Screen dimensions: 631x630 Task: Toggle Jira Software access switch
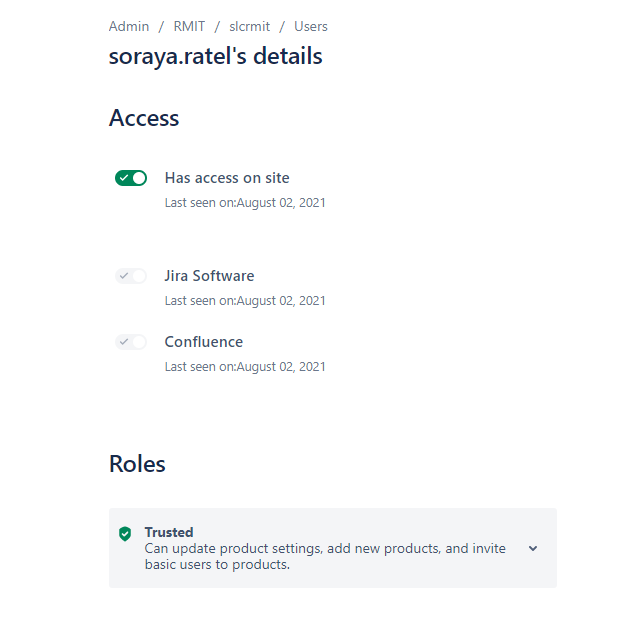click(x=131, y=276)
